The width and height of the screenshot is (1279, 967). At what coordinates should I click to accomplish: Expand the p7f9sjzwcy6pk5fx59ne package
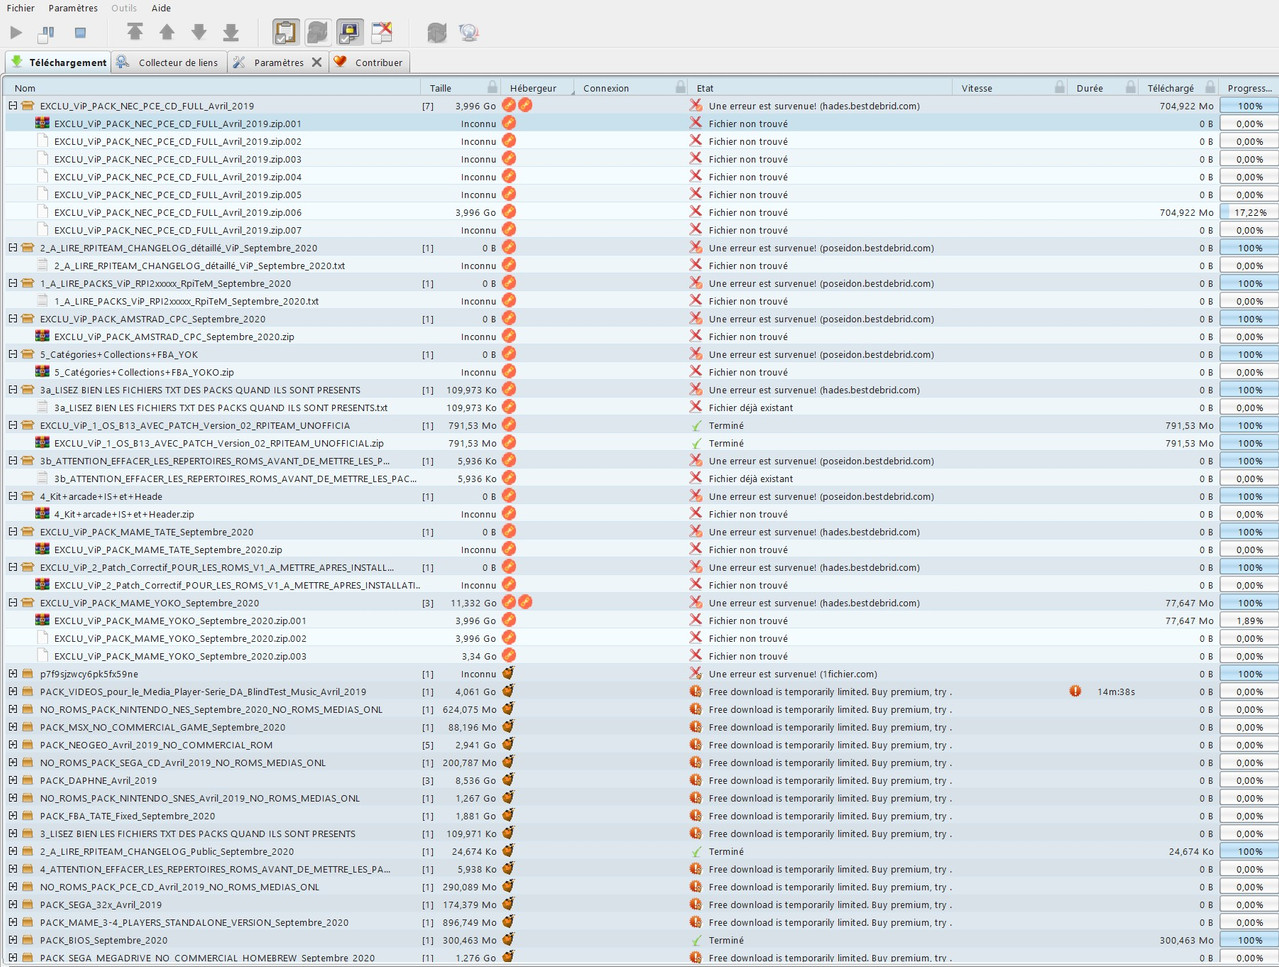(13, 674)
